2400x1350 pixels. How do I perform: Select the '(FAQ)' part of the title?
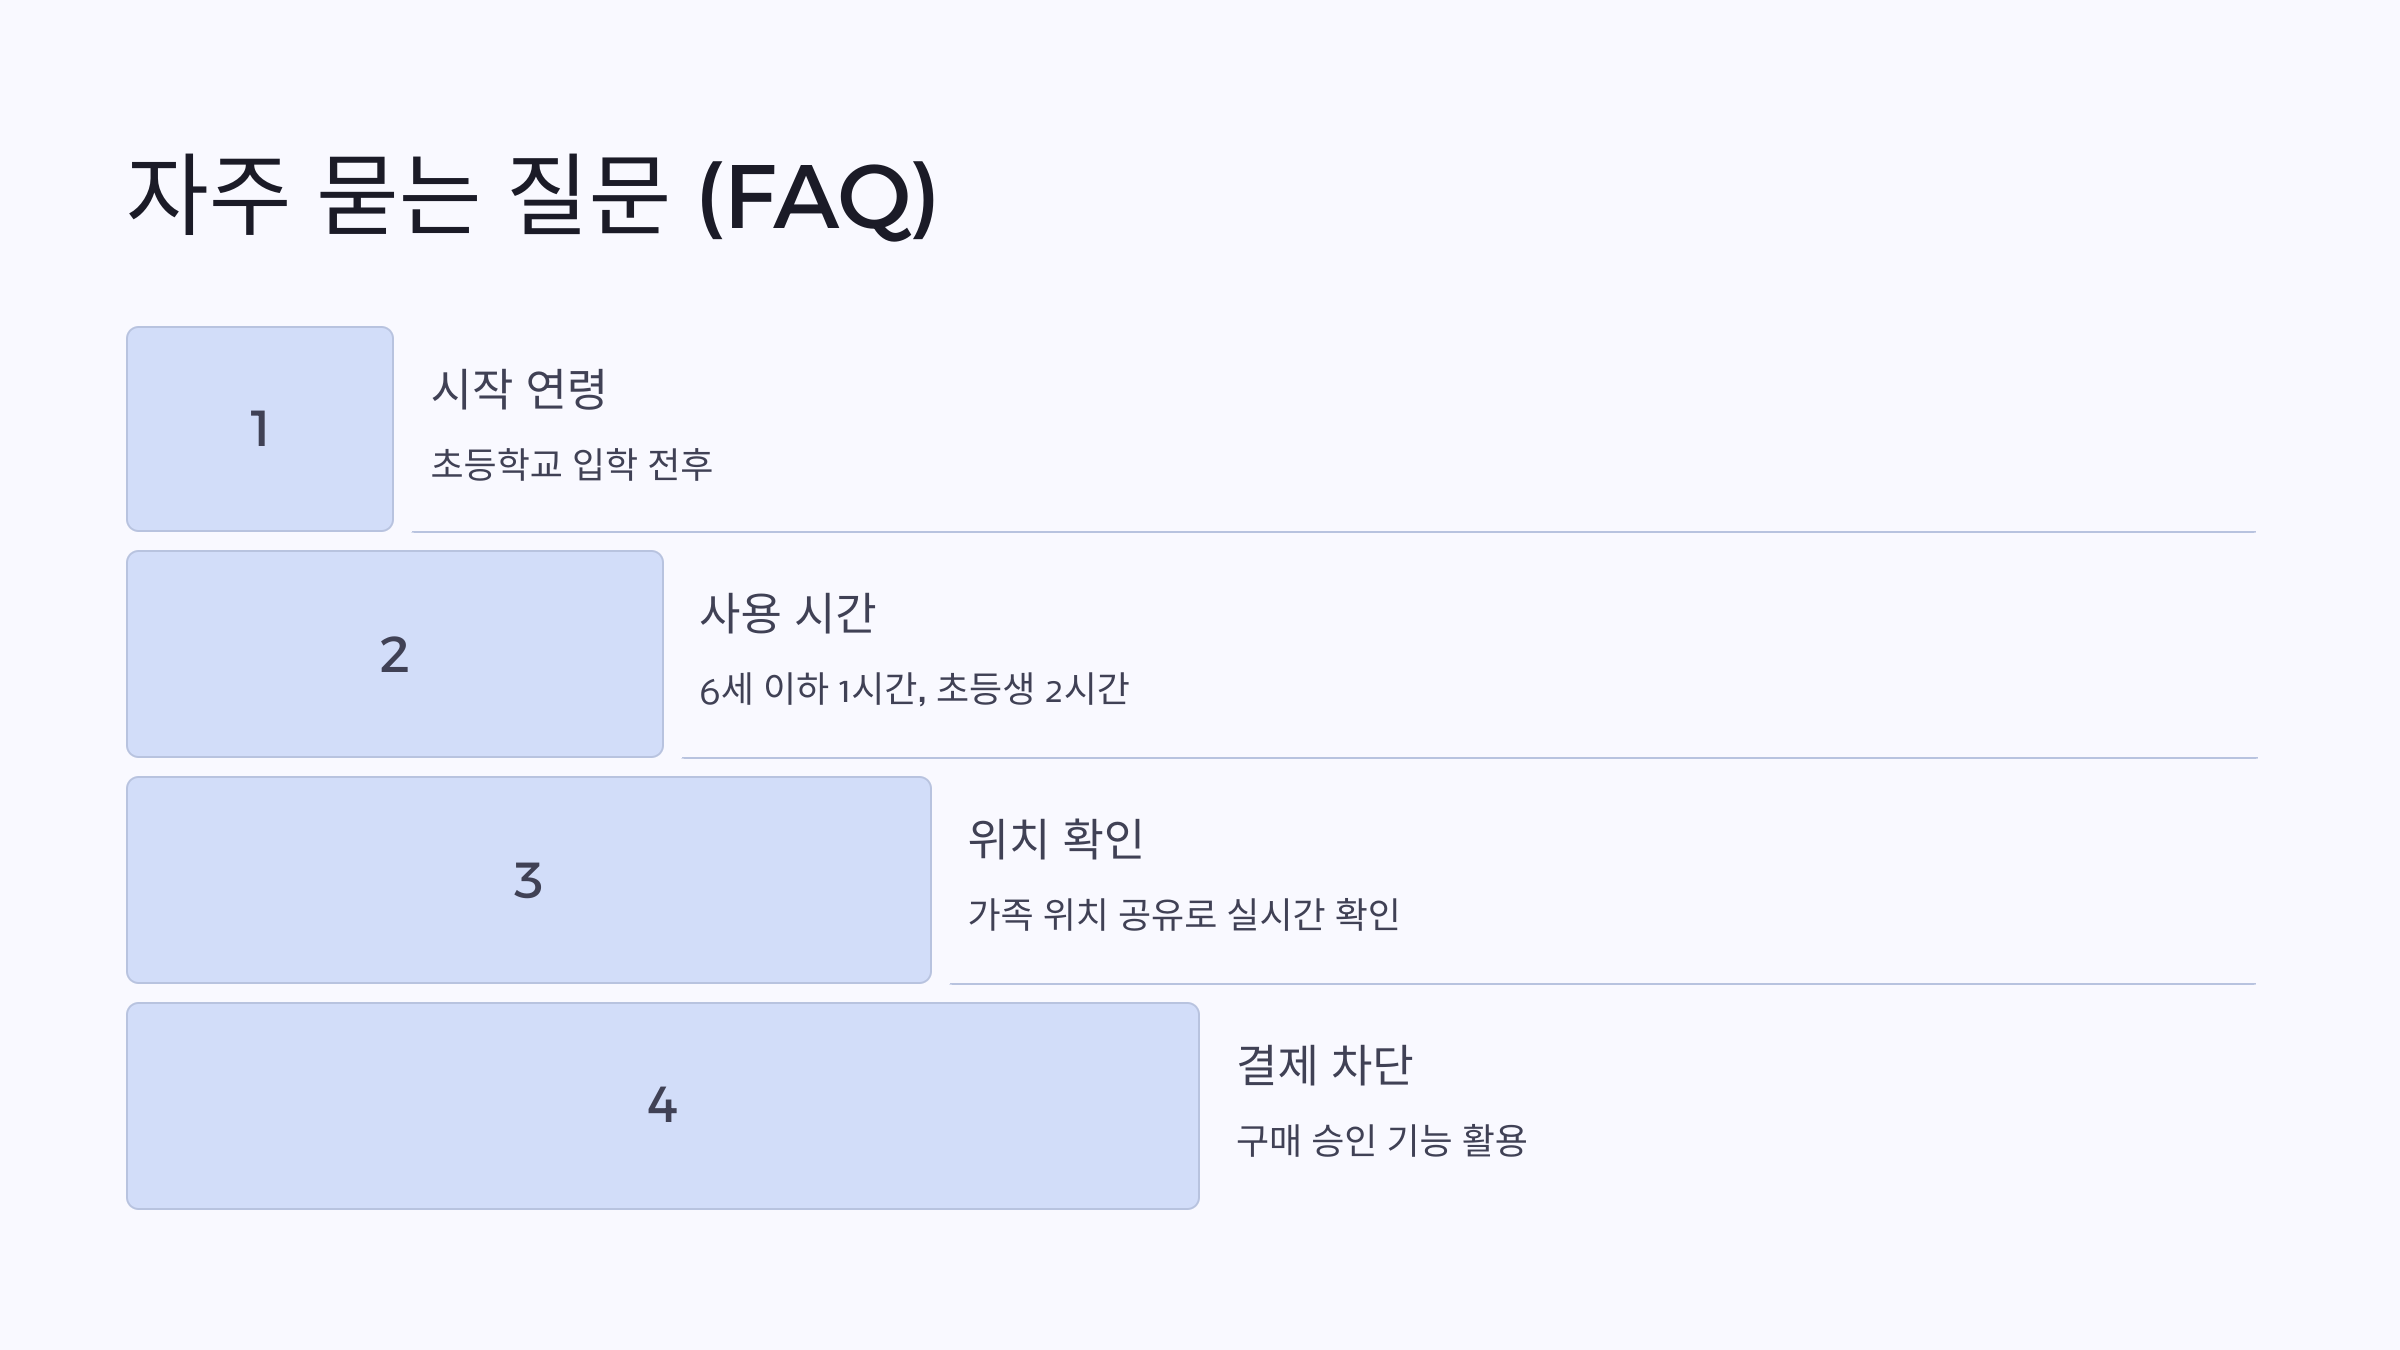click(818, 198)
